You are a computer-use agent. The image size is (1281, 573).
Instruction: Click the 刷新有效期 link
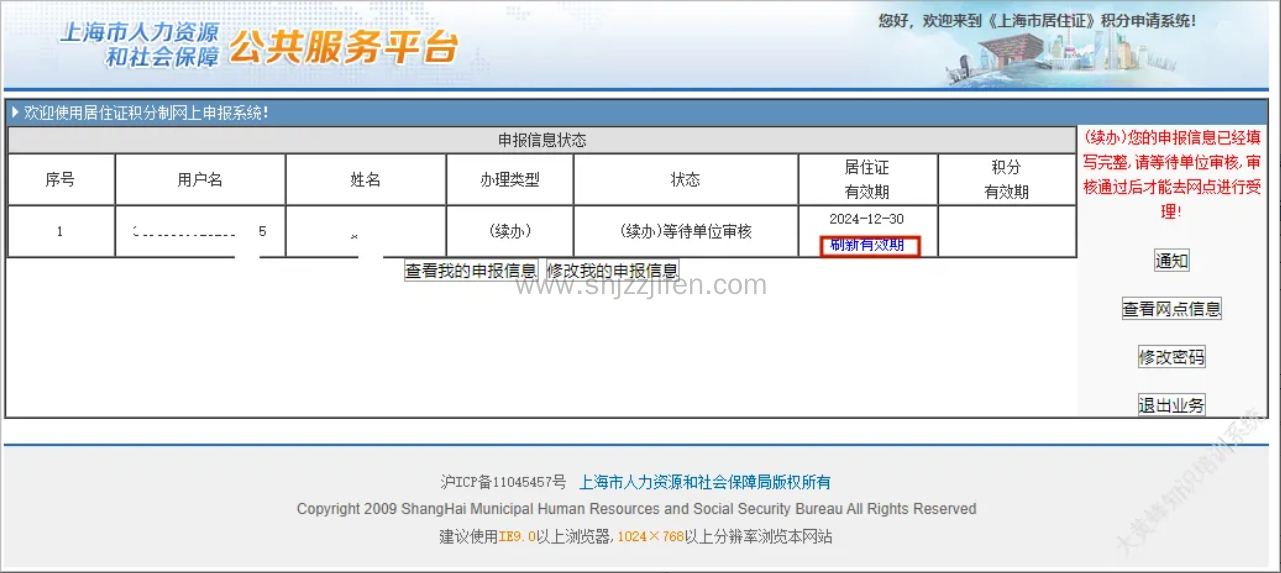pyautogui.click(x=868, y=246)
